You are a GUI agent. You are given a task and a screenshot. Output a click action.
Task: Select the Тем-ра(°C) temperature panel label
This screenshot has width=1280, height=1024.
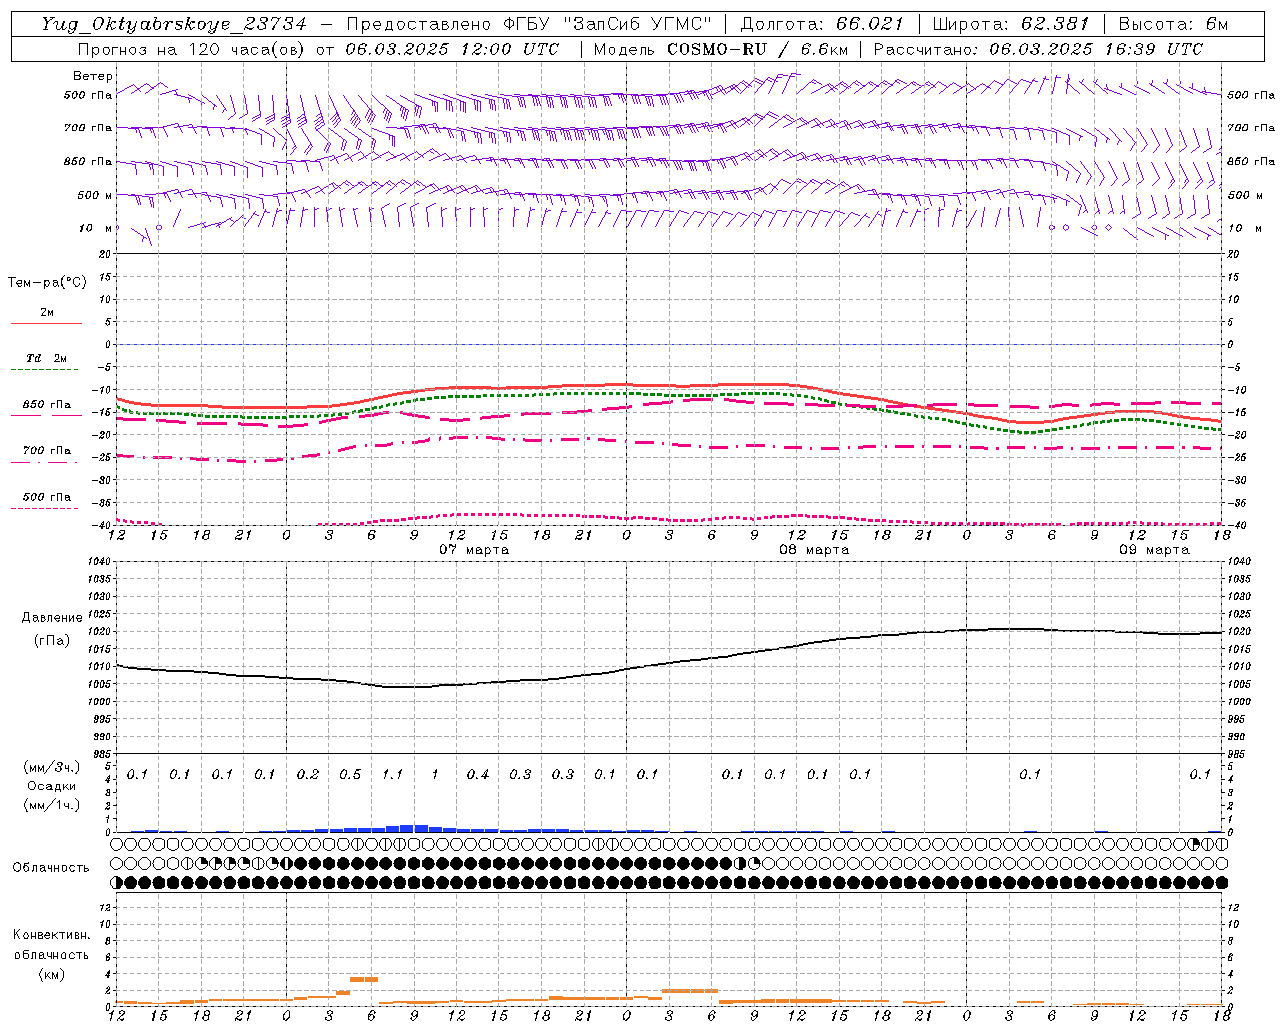pyautogui.click(x=47, y=283)
